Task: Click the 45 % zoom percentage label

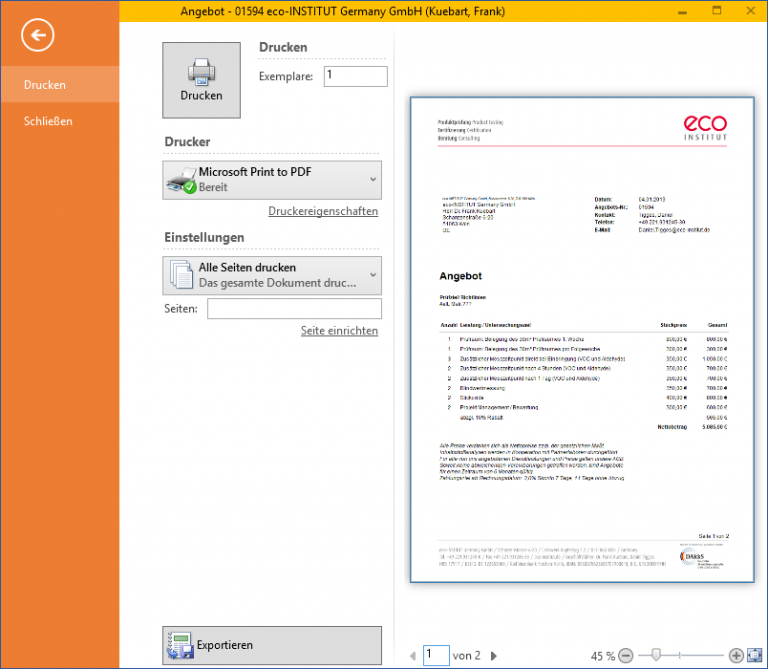Action: pos(601,656)
